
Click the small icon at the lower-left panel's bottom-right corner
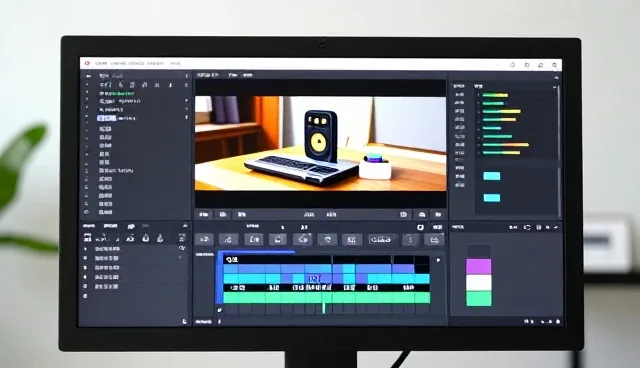pyautogui.click(x=184, y=321)
